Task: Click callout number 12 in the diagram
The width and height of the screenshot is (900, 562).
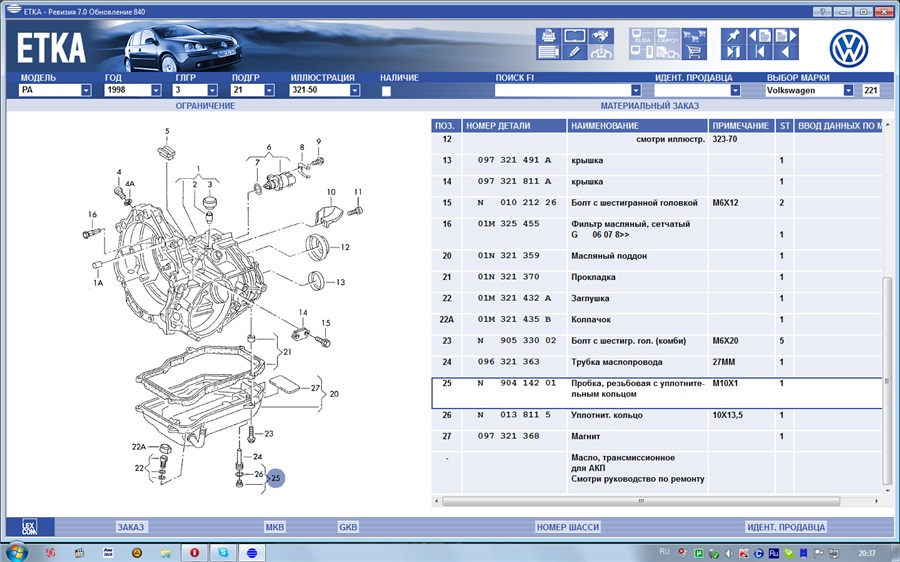Action: (344, 247)
